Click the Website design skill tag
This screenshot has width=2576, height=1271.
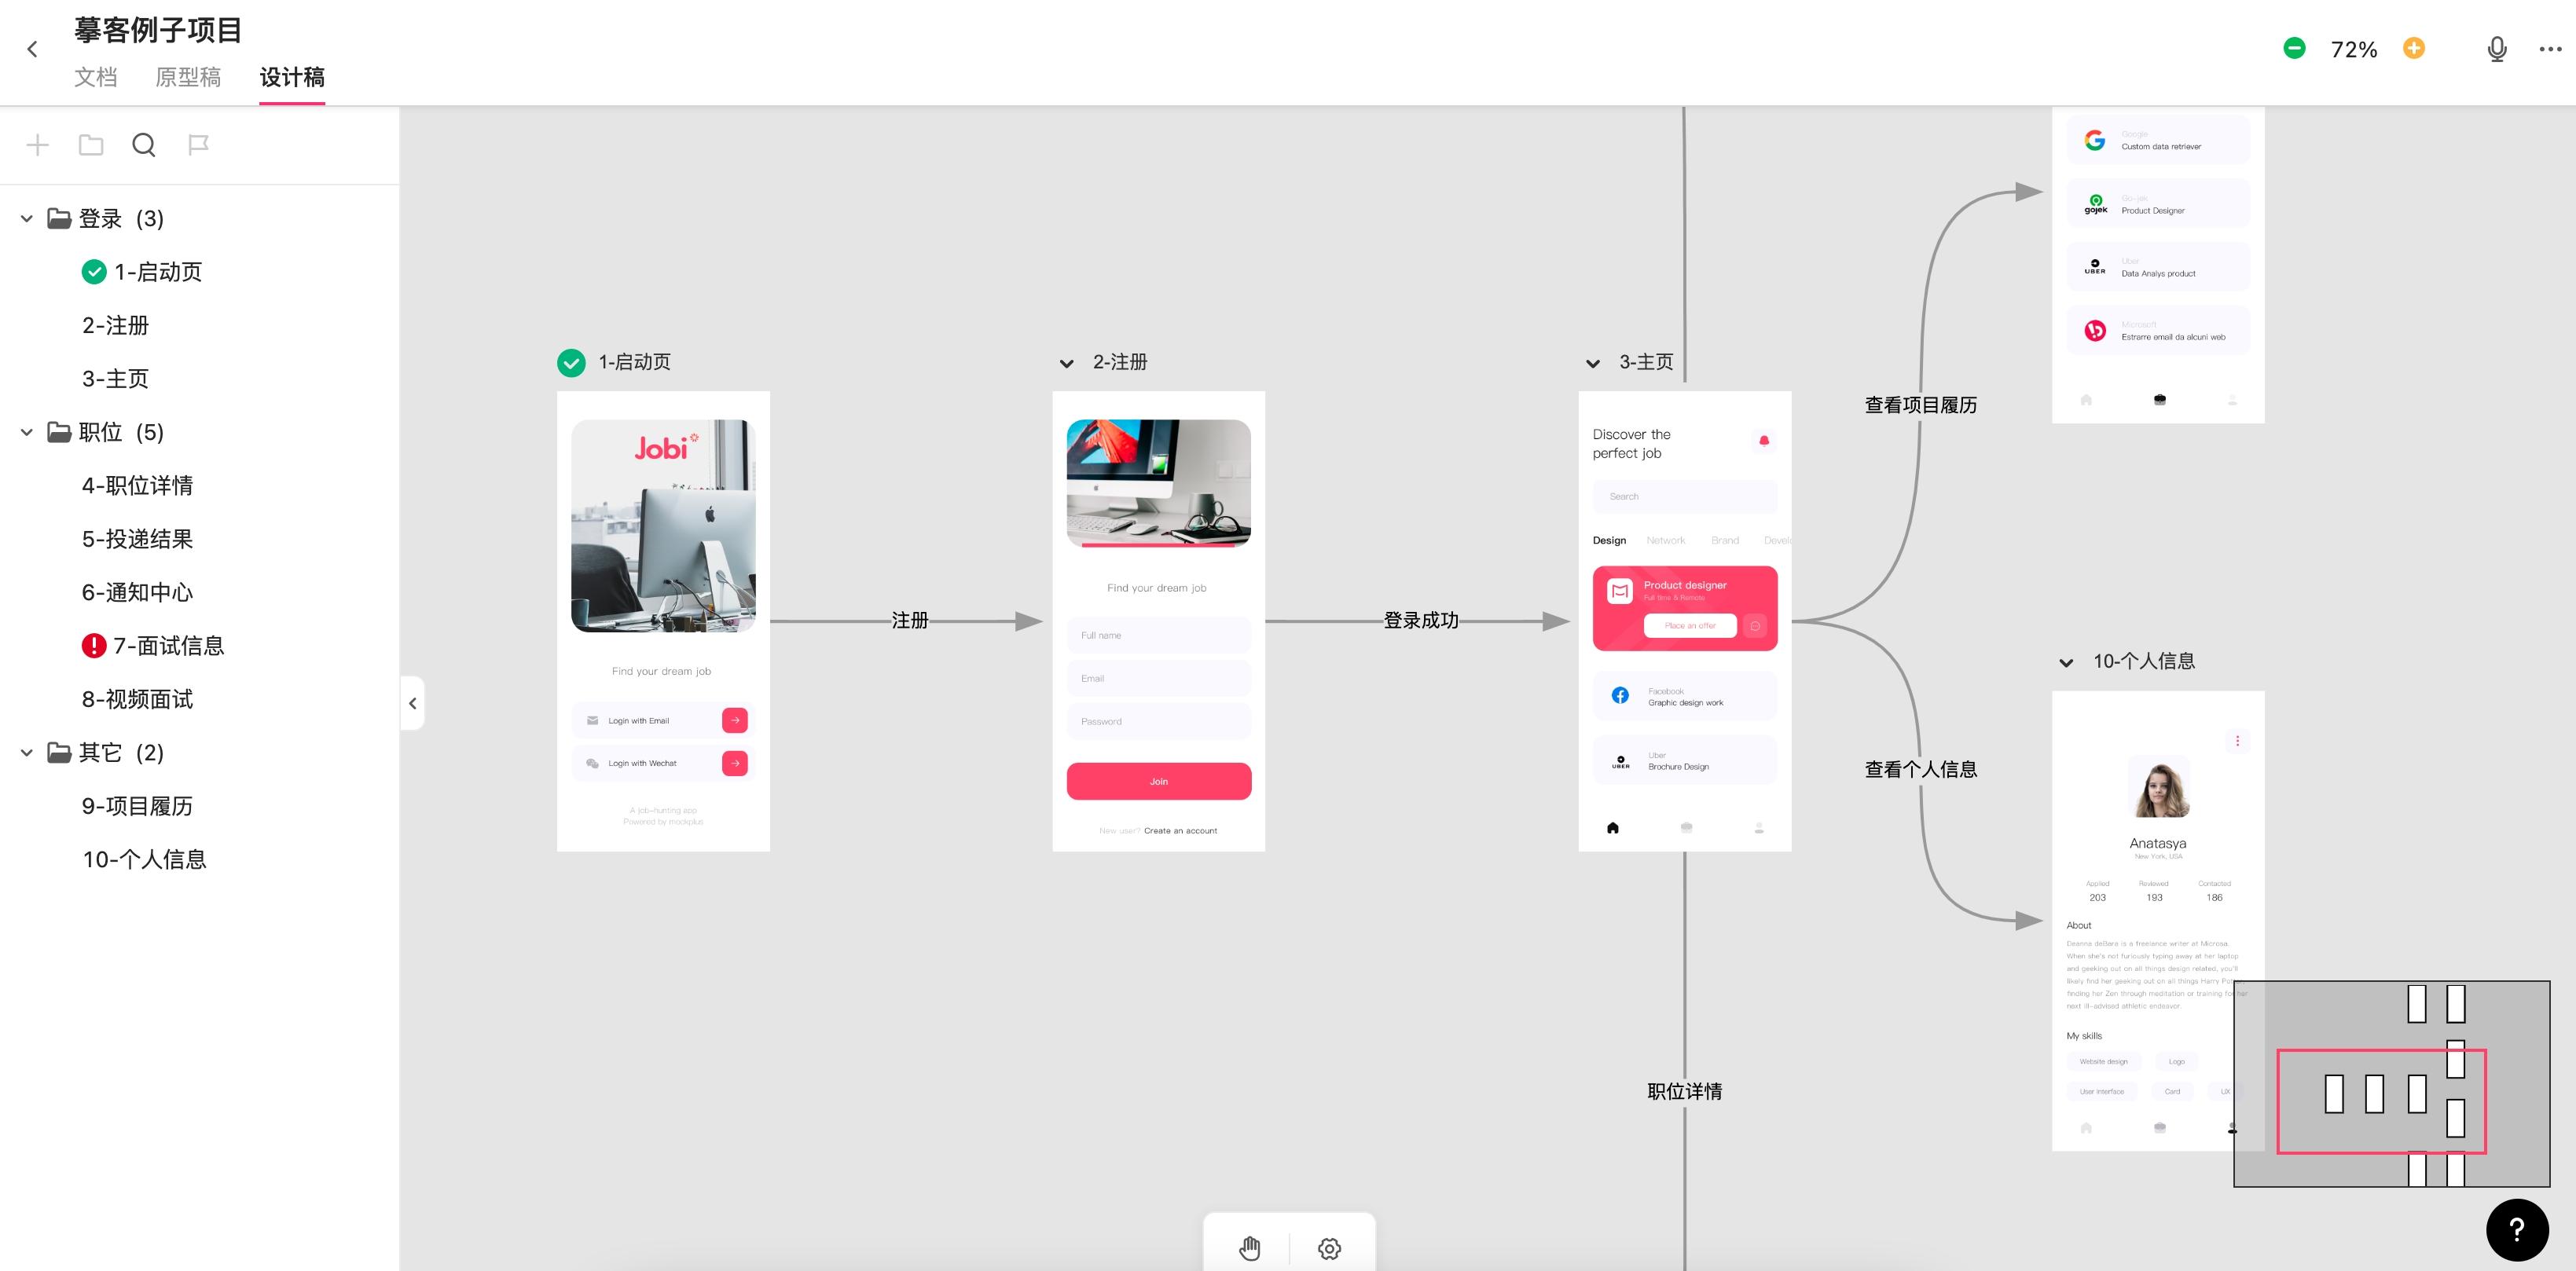2103,1061
